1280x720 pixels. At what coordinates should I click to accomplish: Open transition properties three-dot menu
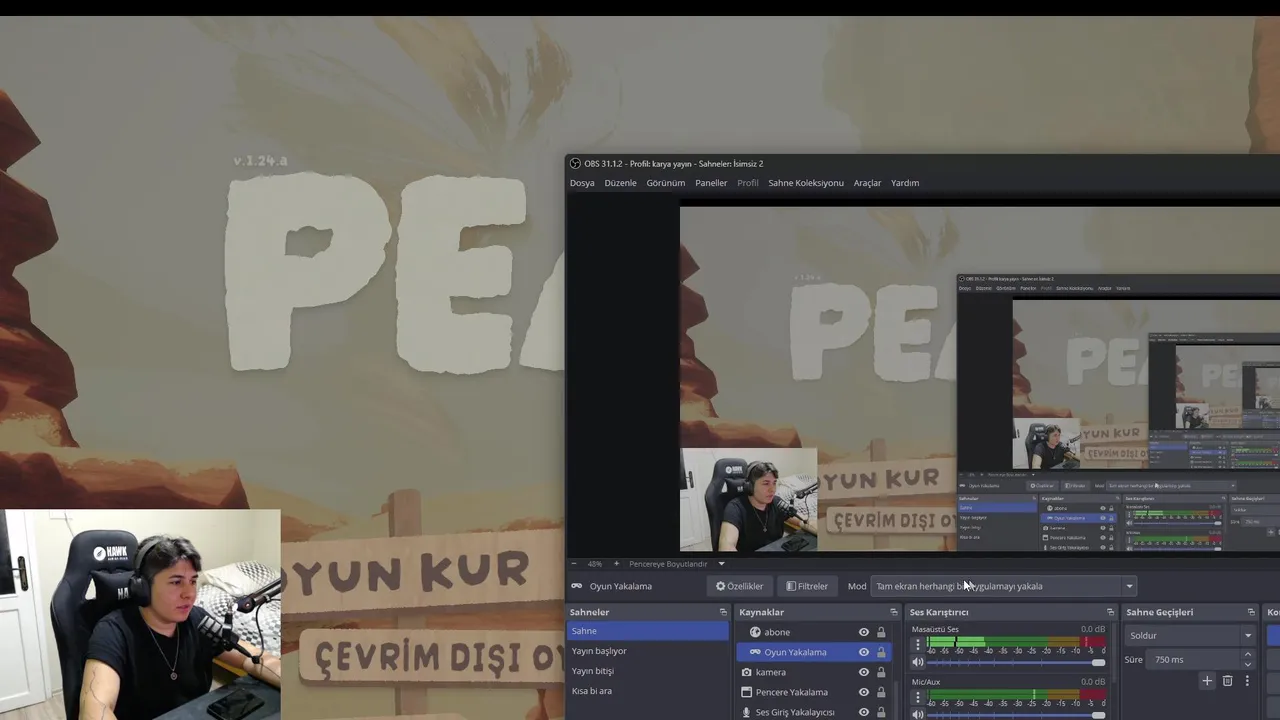1247,681
